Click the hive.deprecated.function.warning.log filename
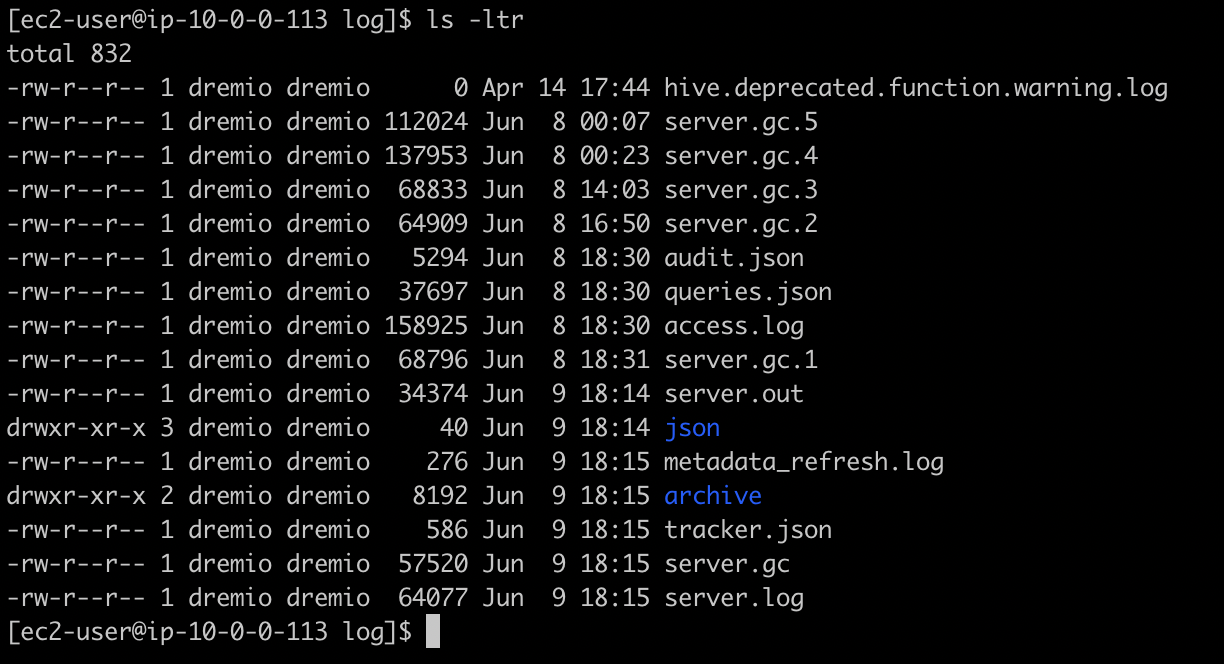This screenshot has height=664, width=1224. [x=915, y=88]
